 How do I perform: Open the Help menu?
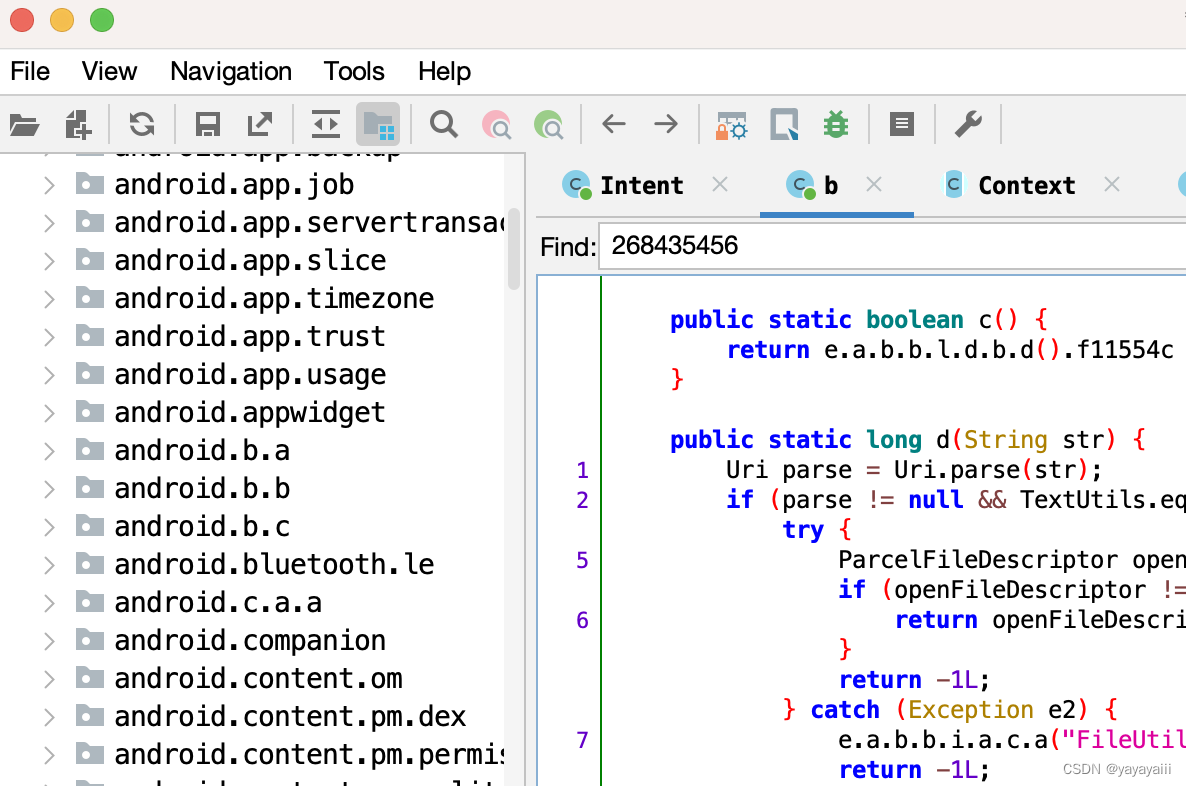coord(445,71)
